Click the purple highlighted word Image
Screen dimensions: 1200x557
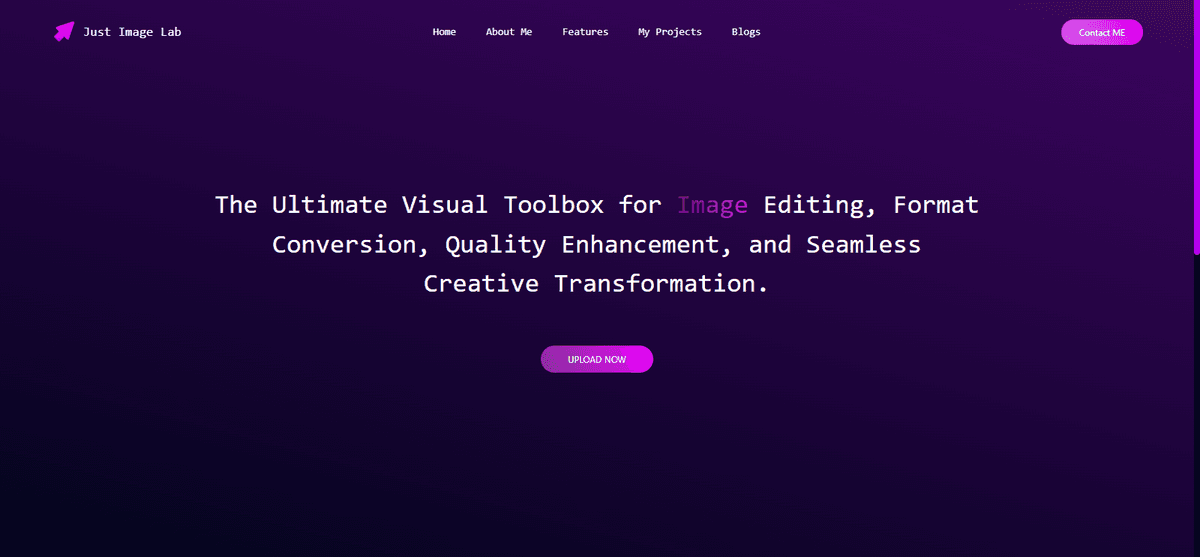pos(712,205)
